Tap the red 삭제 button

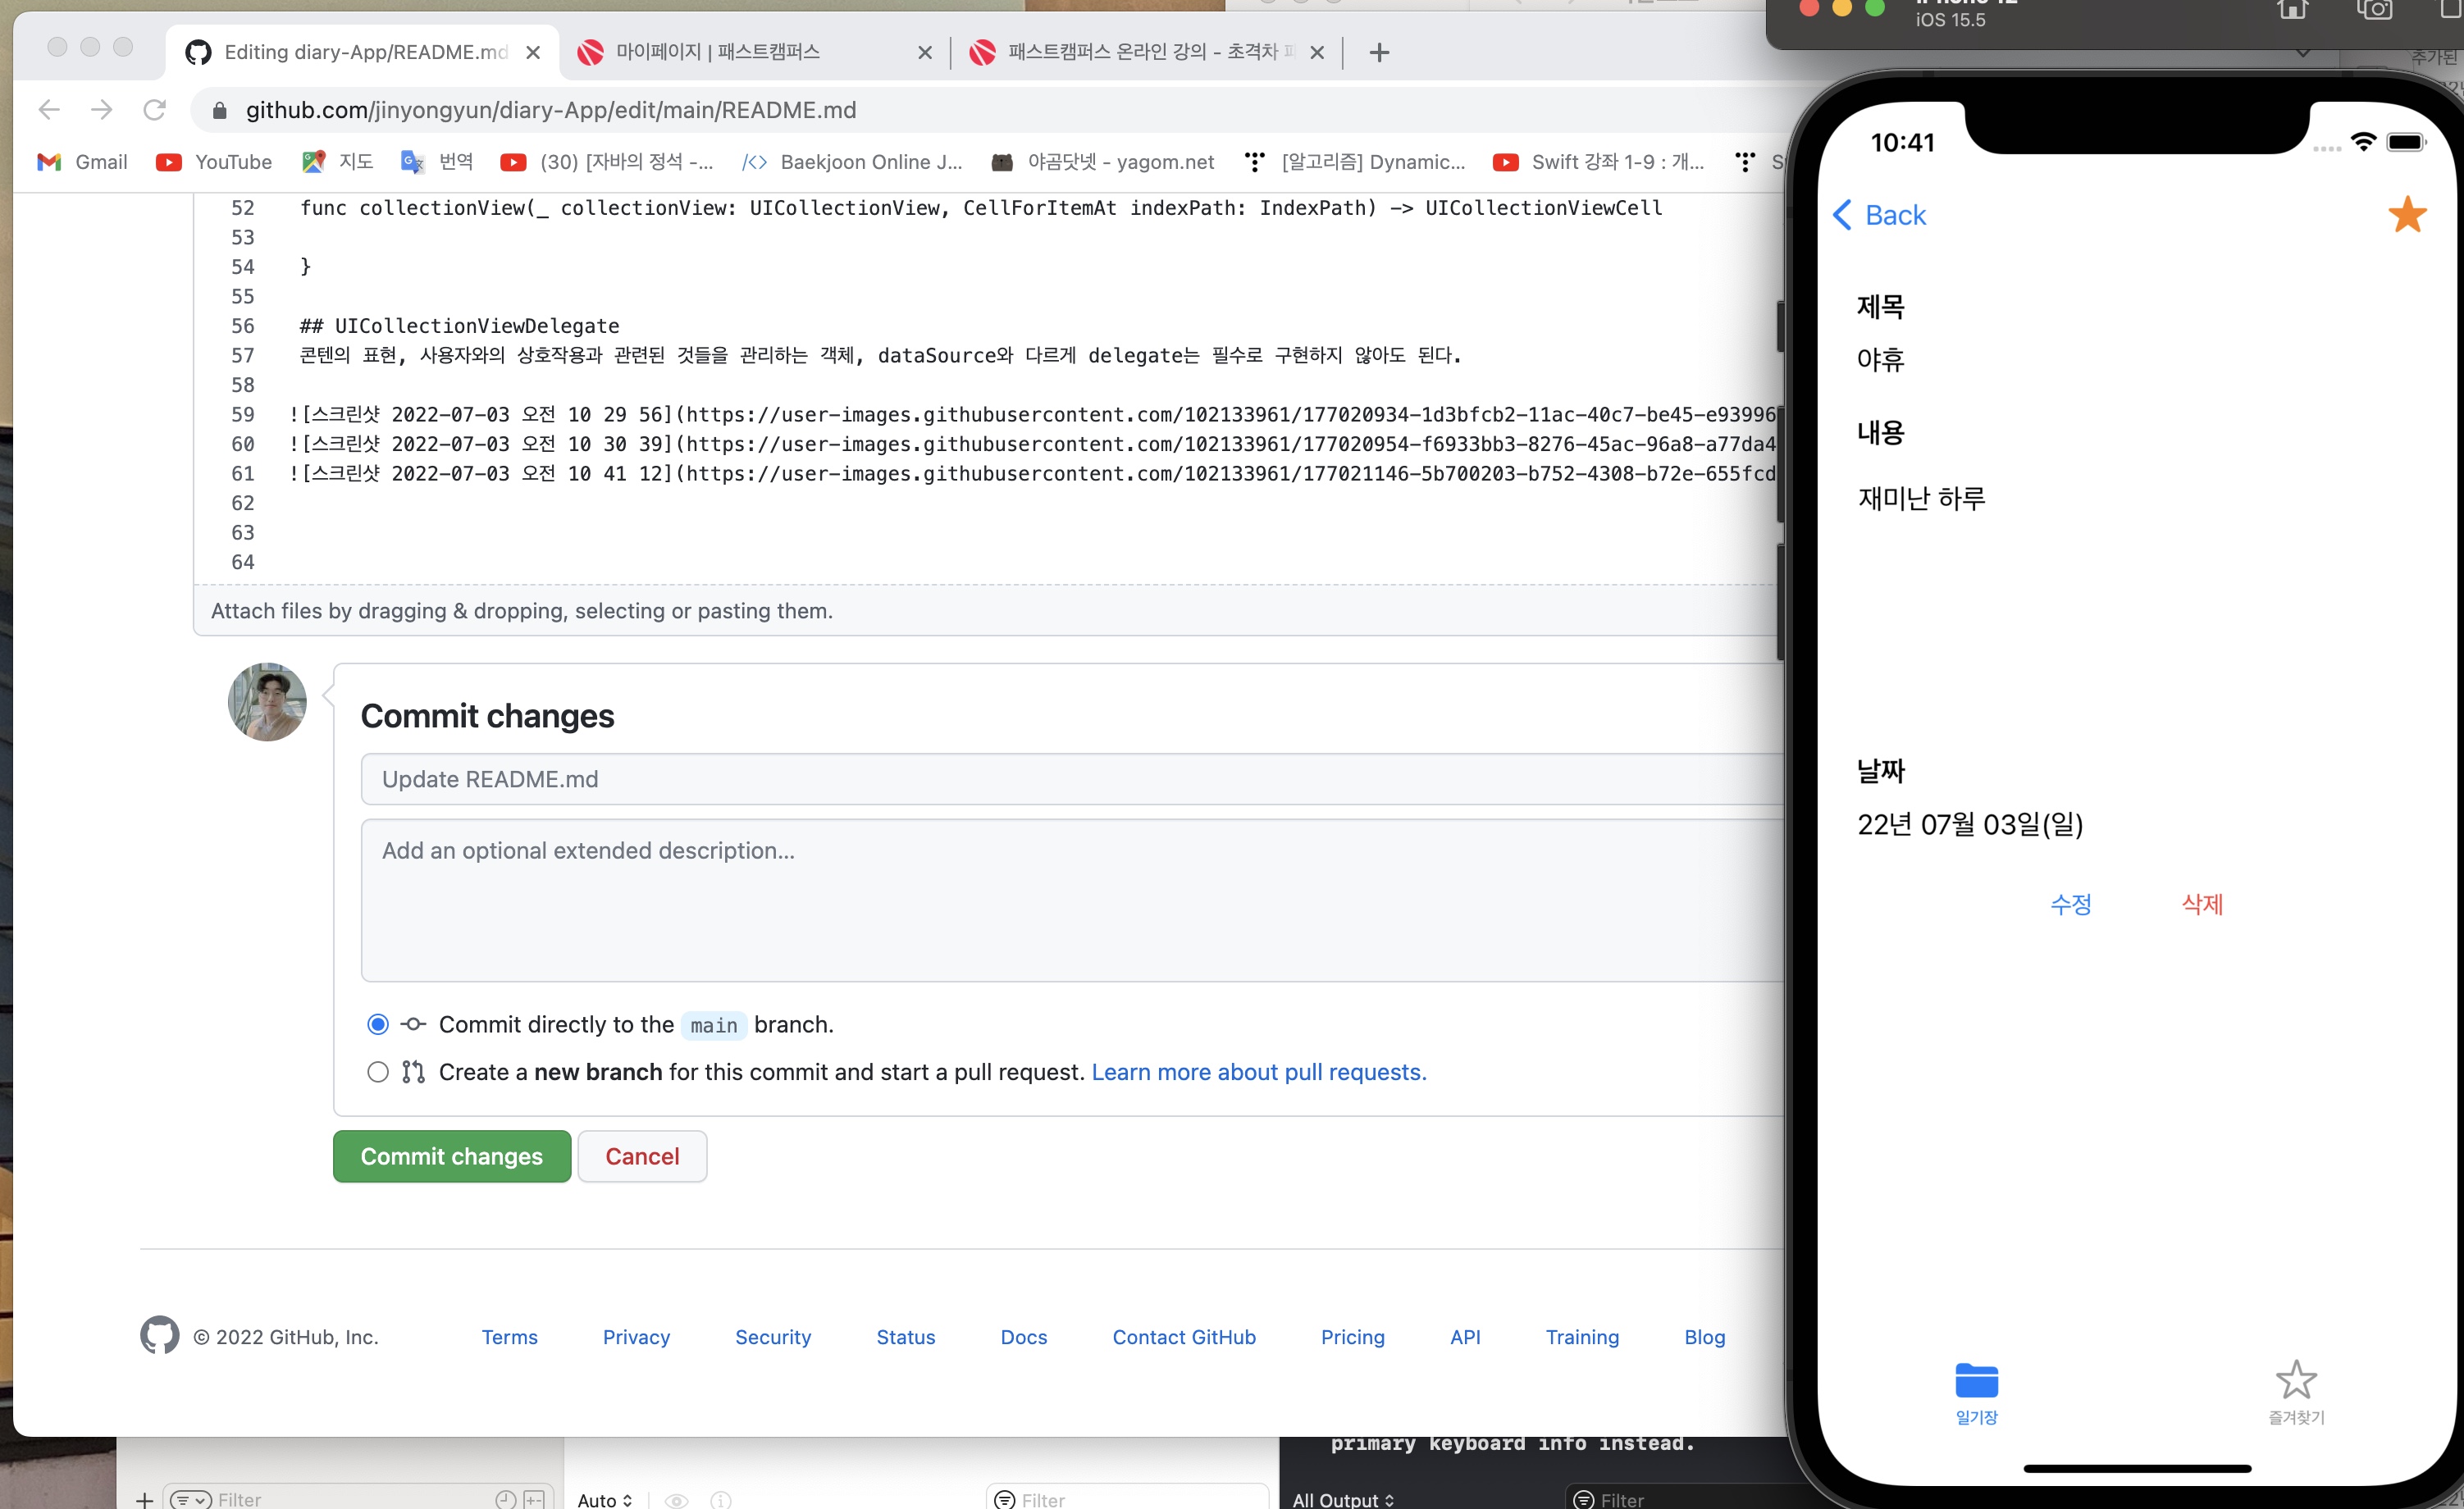[x=2201, y=904]
